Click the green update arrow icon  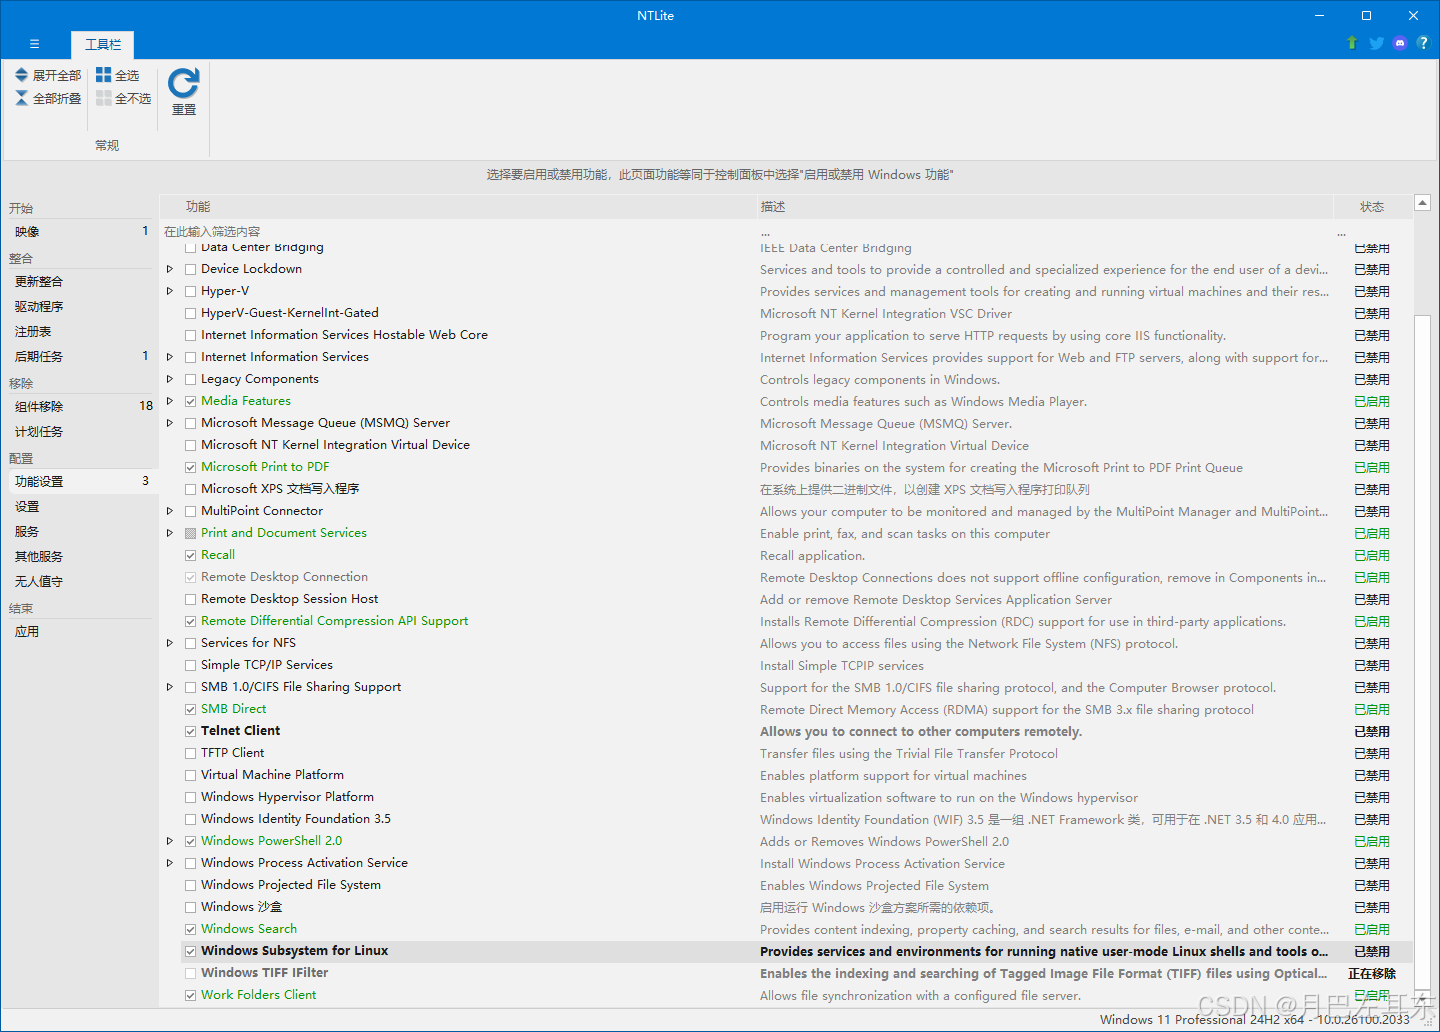coord(1352,43)
